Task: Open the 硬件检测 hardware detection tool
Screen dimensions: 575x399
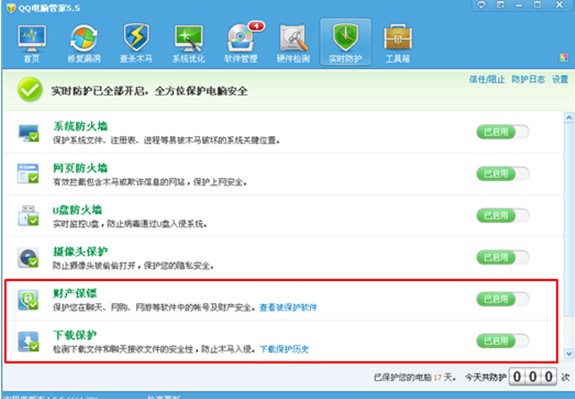Action: click(293, 43)
